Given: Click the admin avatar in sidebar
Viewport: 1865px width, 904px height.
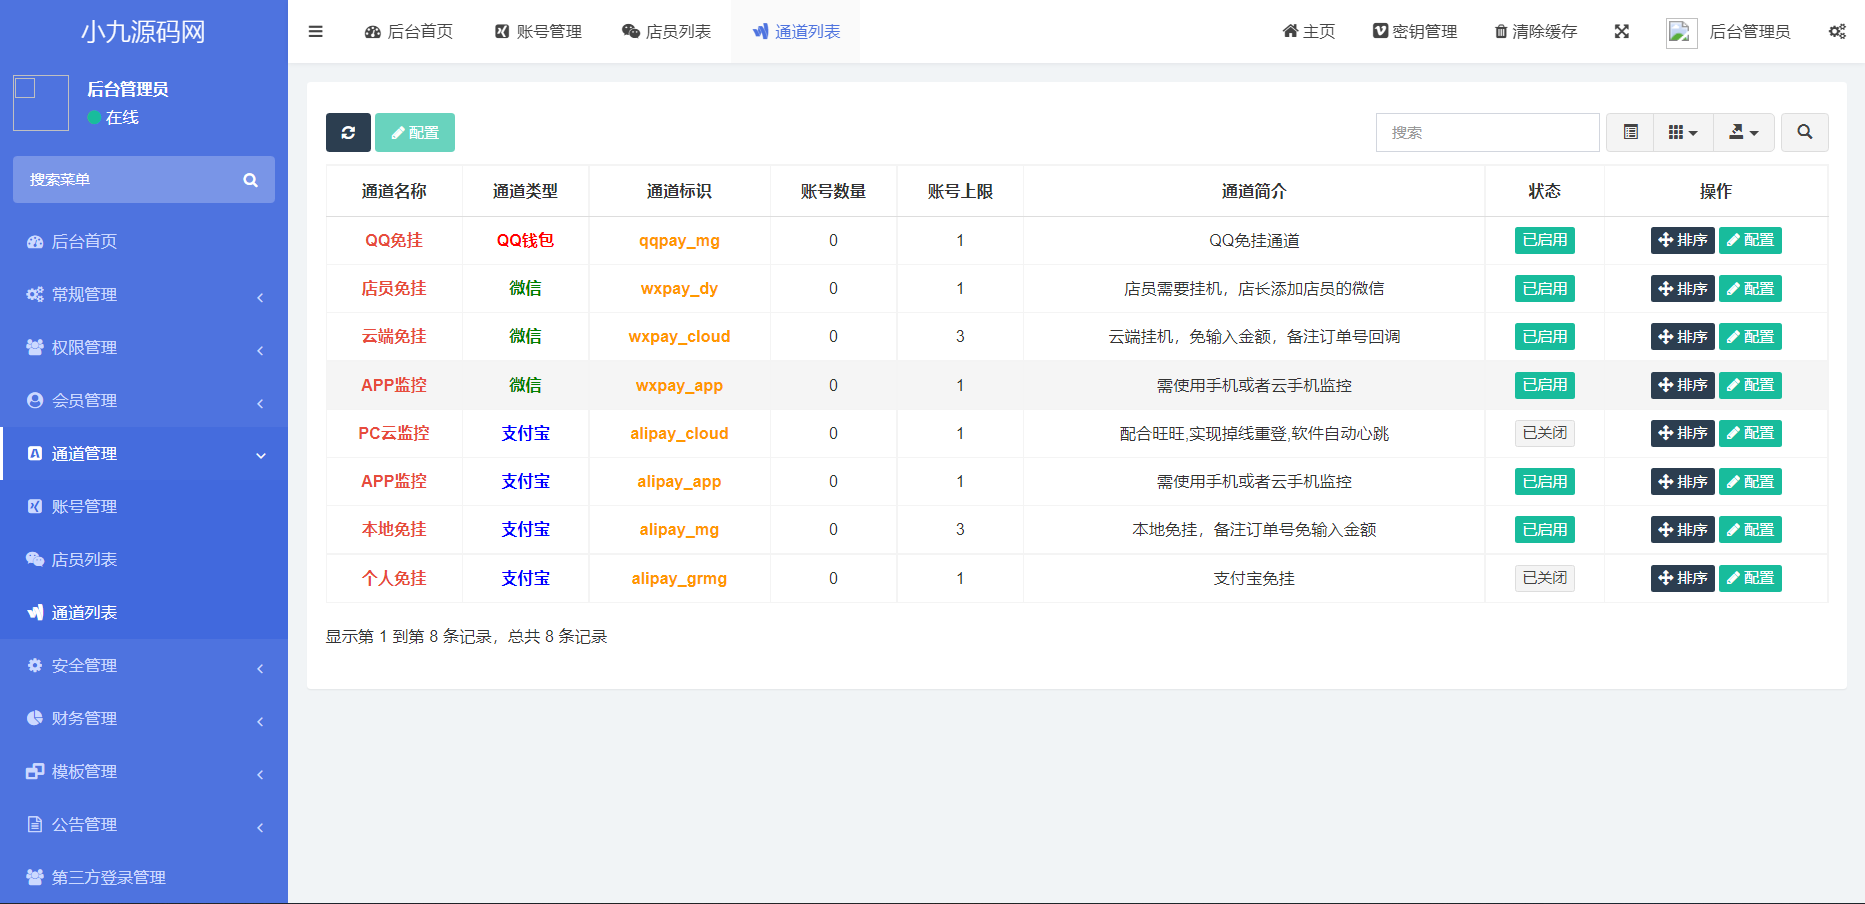Looking at the screenshot, I should [41, 103].
